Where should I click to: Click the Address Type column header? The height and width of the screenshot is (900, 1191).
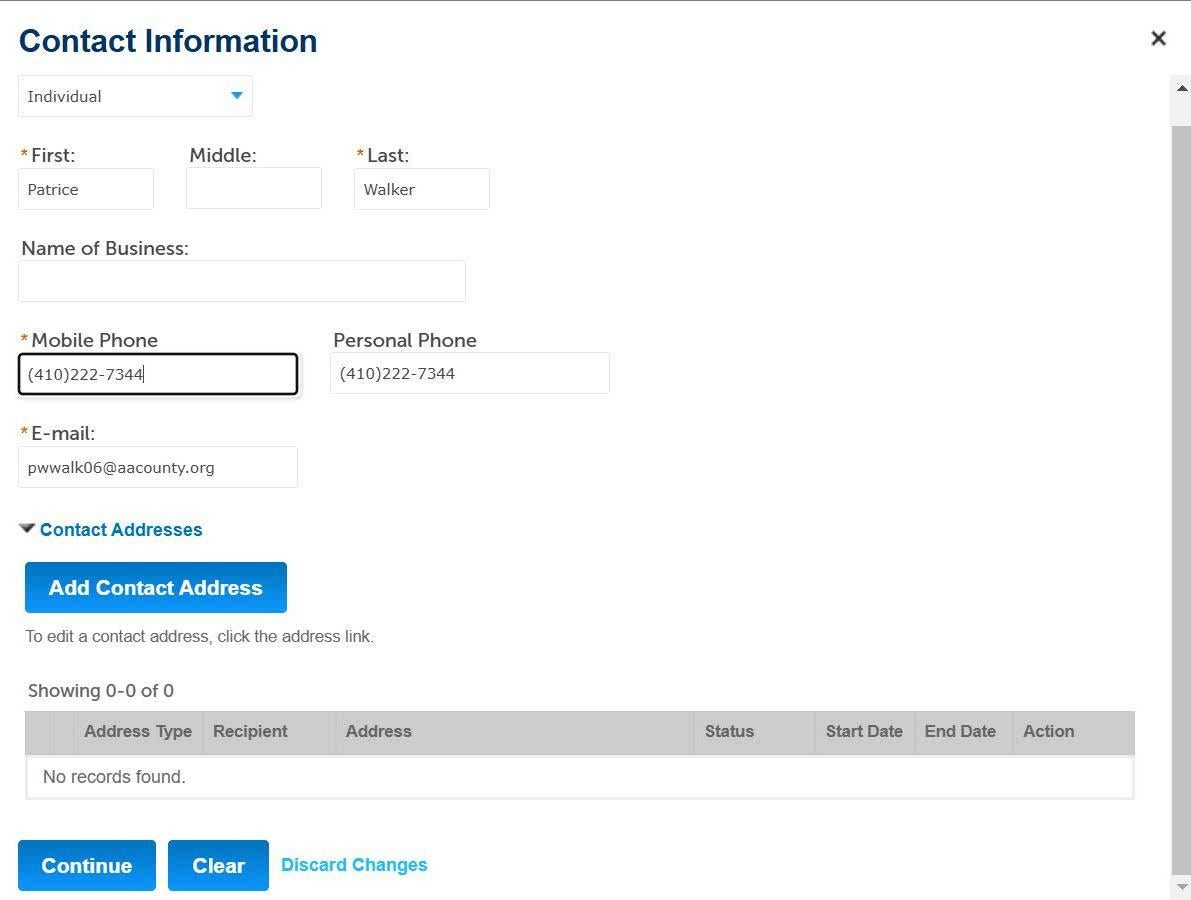coord(137,731)
